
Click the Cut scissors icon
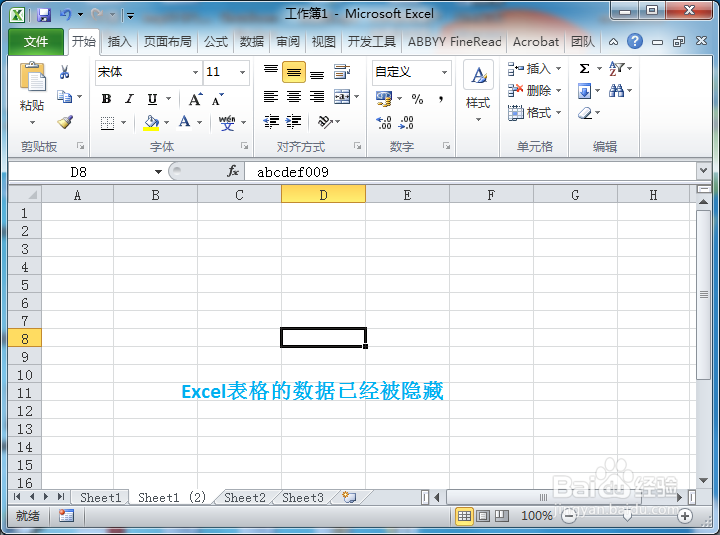[x=64, y=72]
